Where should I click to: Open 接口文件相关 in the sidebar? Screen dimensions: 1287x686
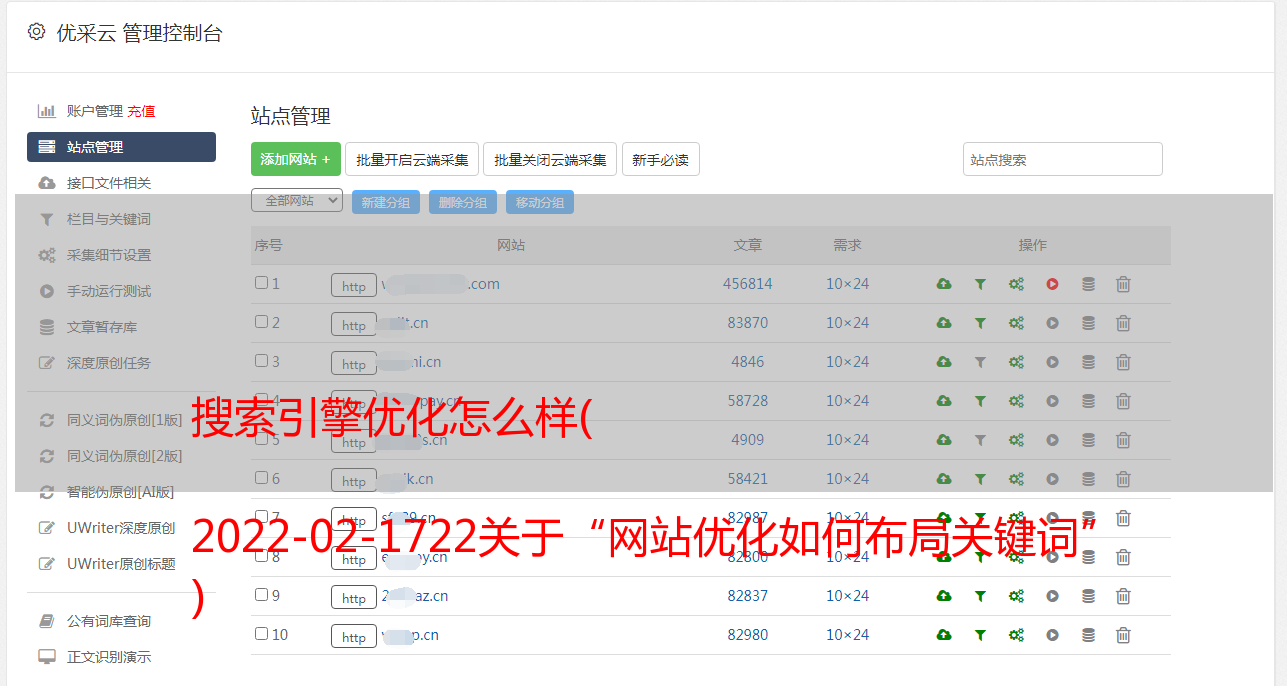click(109, 183)
